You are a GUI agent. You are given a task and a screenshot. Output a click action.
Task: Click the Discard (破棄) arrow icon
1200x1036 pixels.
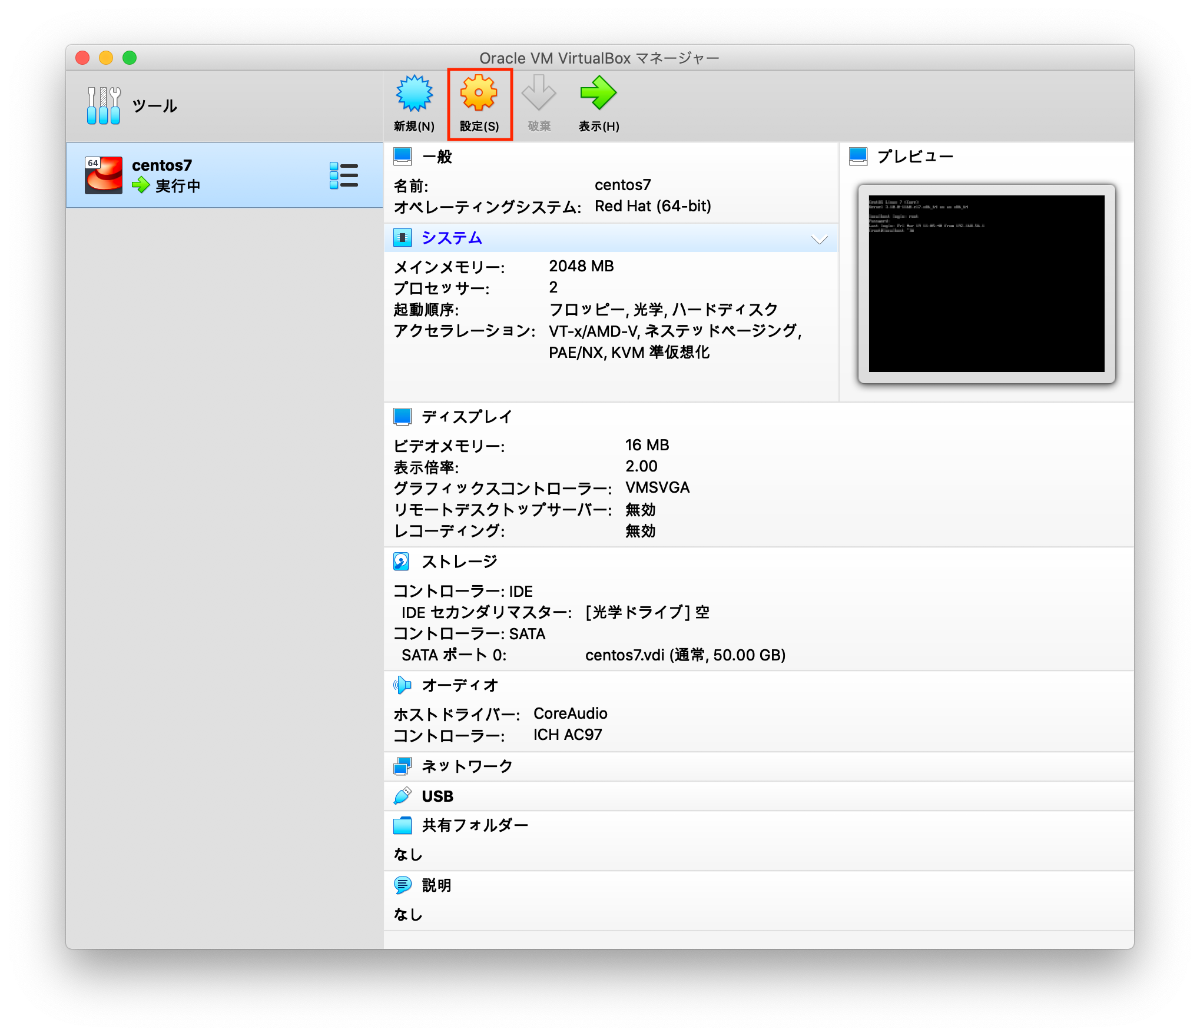pos(539,93)
